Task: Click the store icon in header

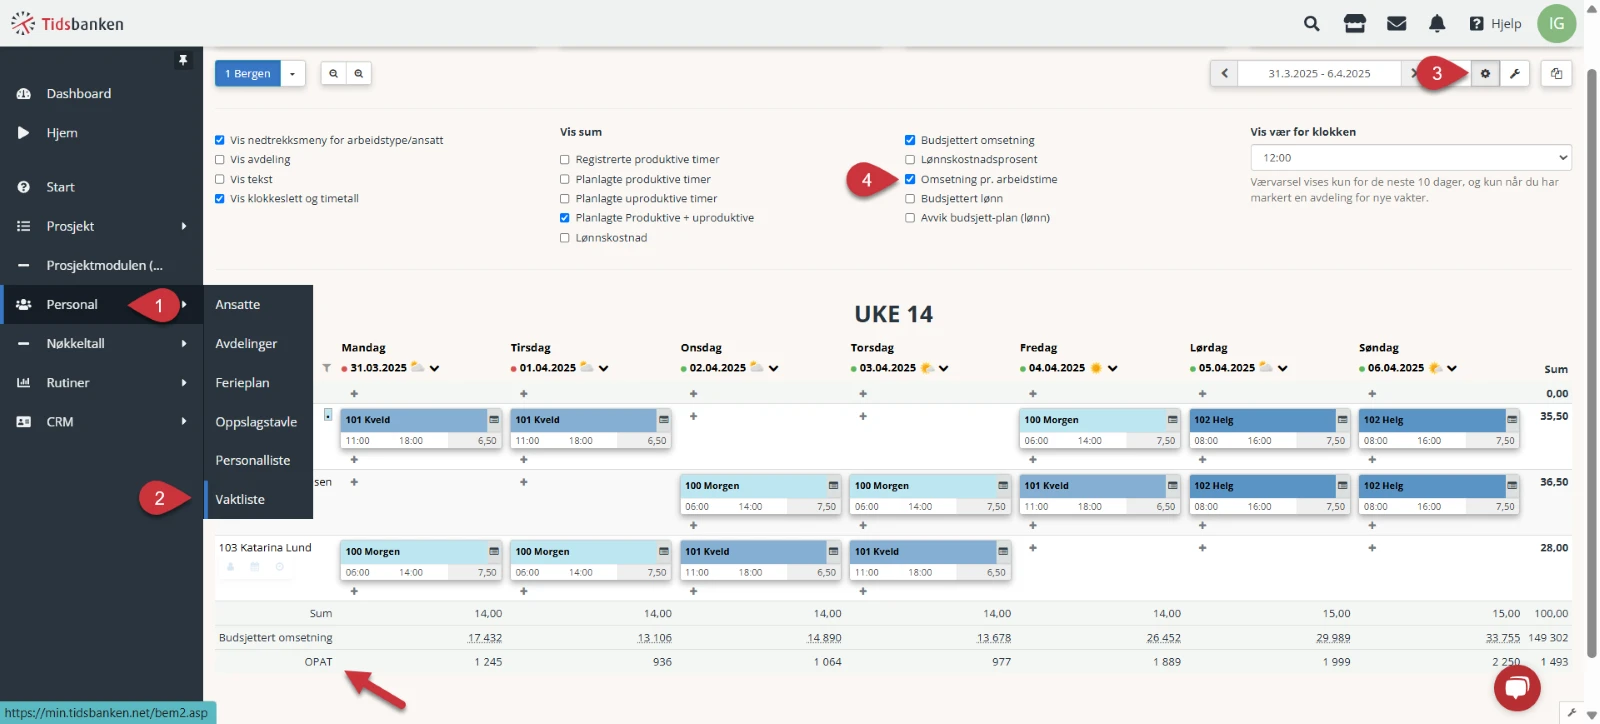Action: [x=1355, y=24]
